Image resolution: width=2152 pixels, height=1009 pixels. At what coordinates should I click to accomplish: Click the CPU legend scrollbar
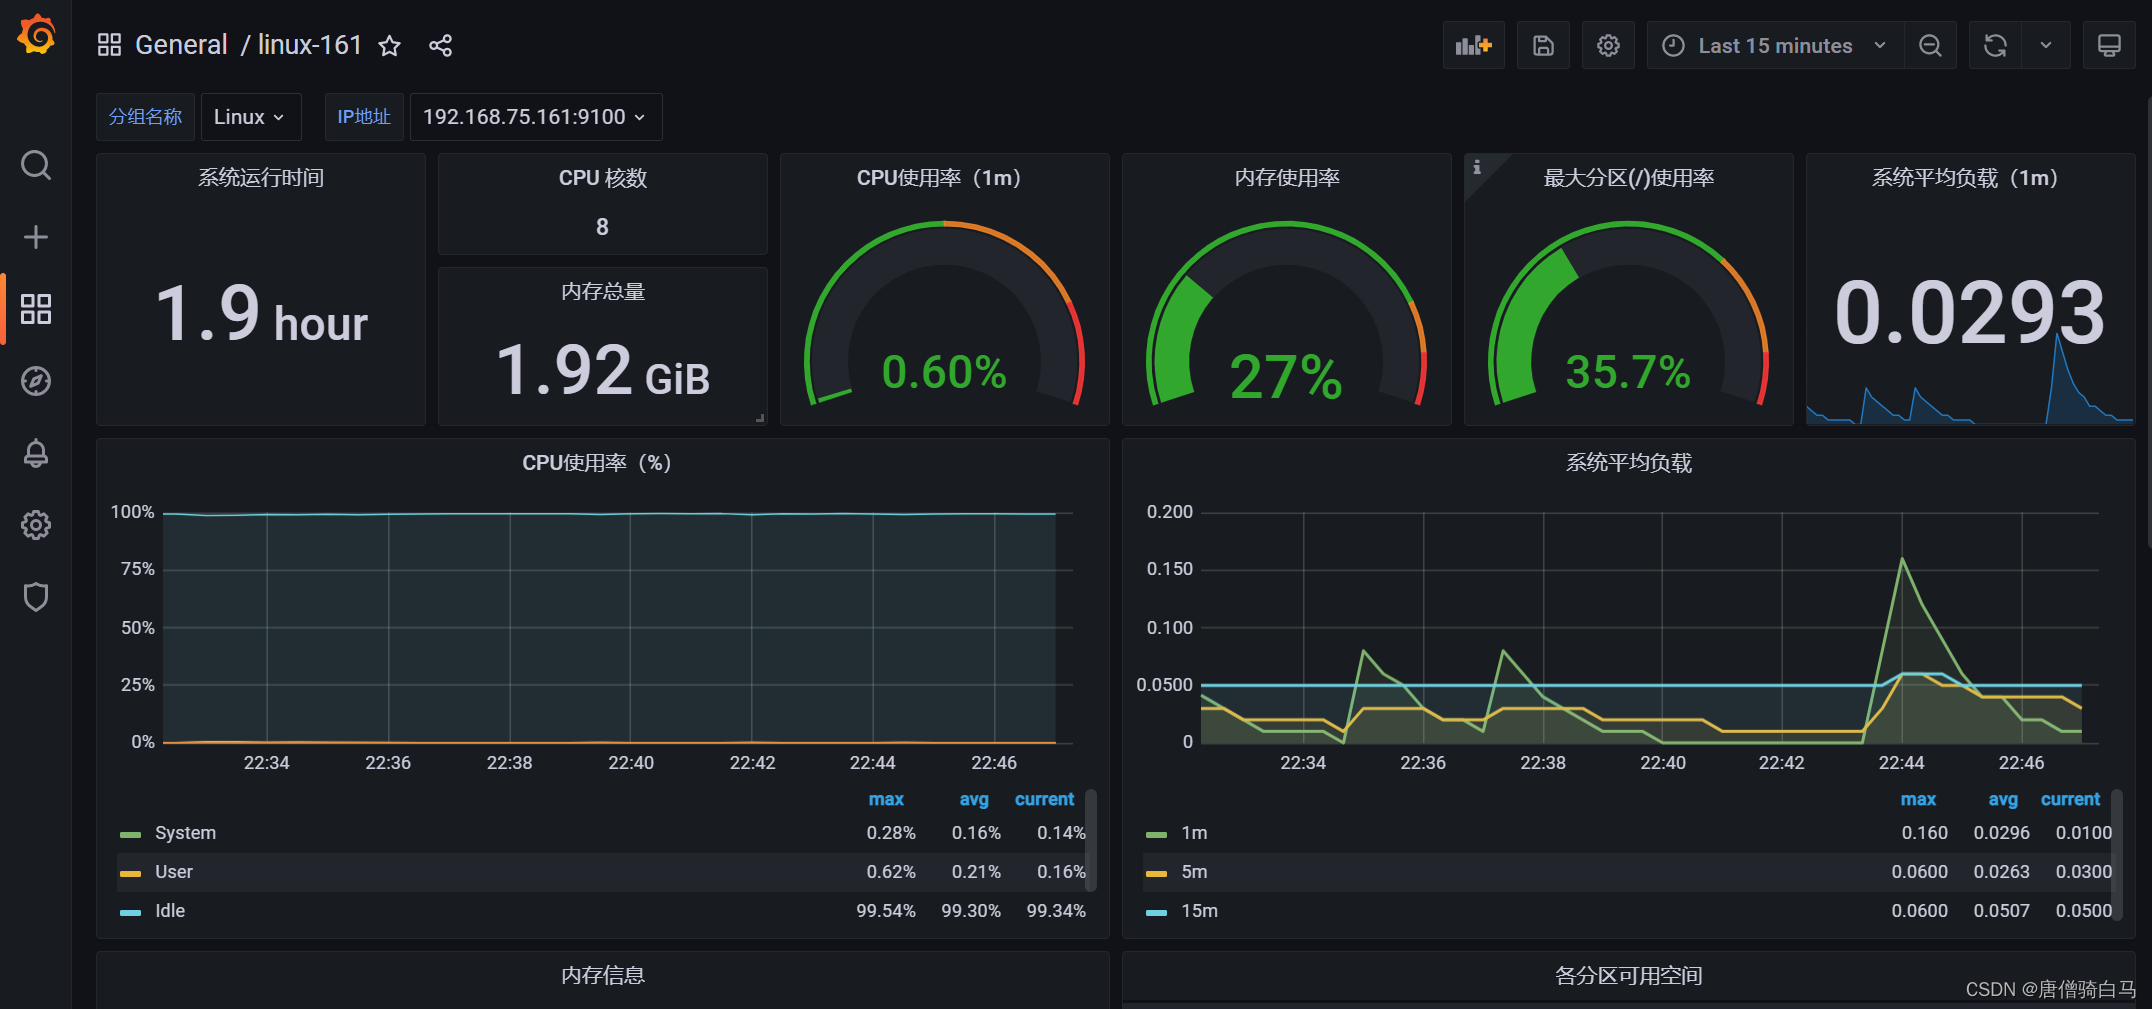pos(1091,840)
